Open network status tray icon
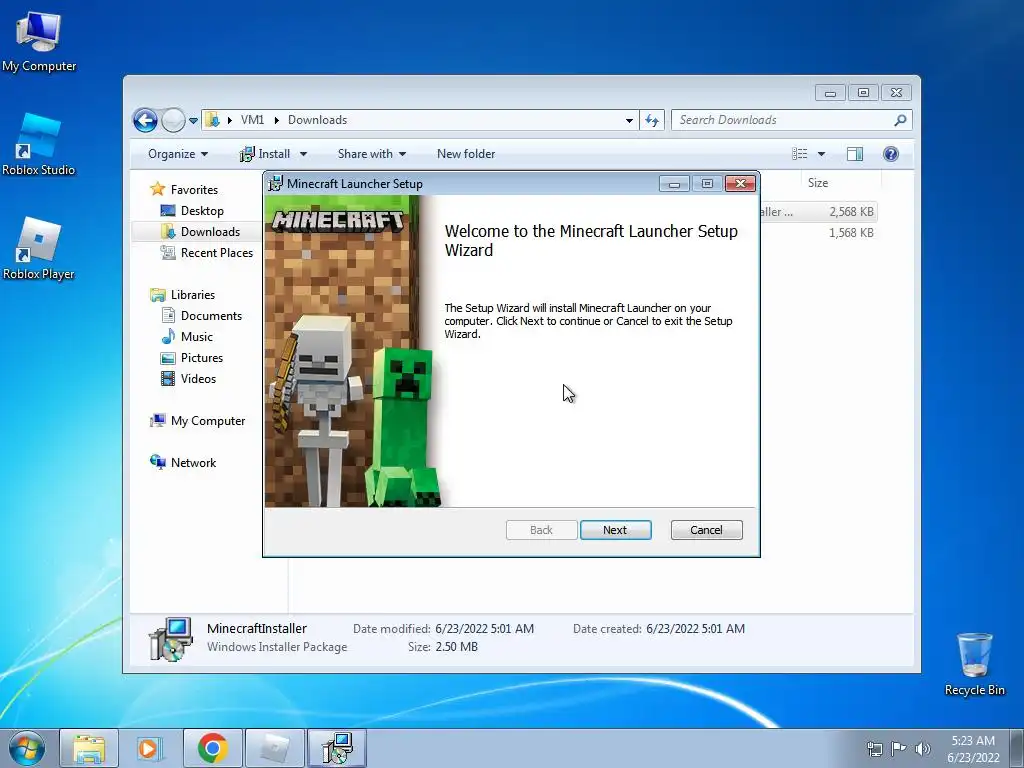This screenshot has height=768, width=1024. 874,748
